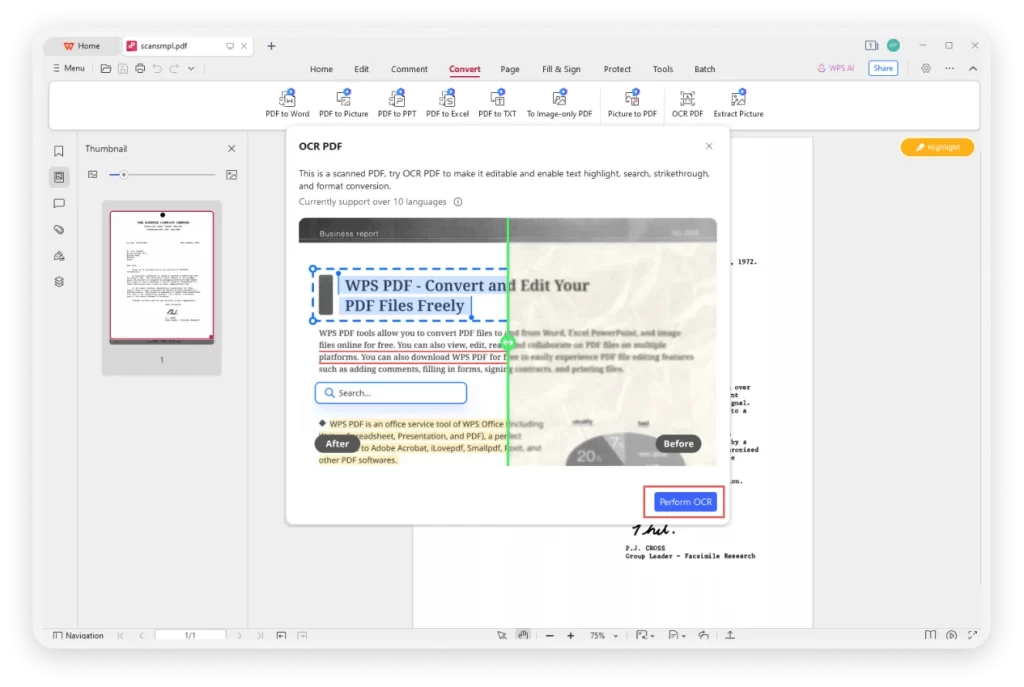Screen dimensions: 1024x687
Task: Open Picture to PDF tool
Action: tap(632, 104)
